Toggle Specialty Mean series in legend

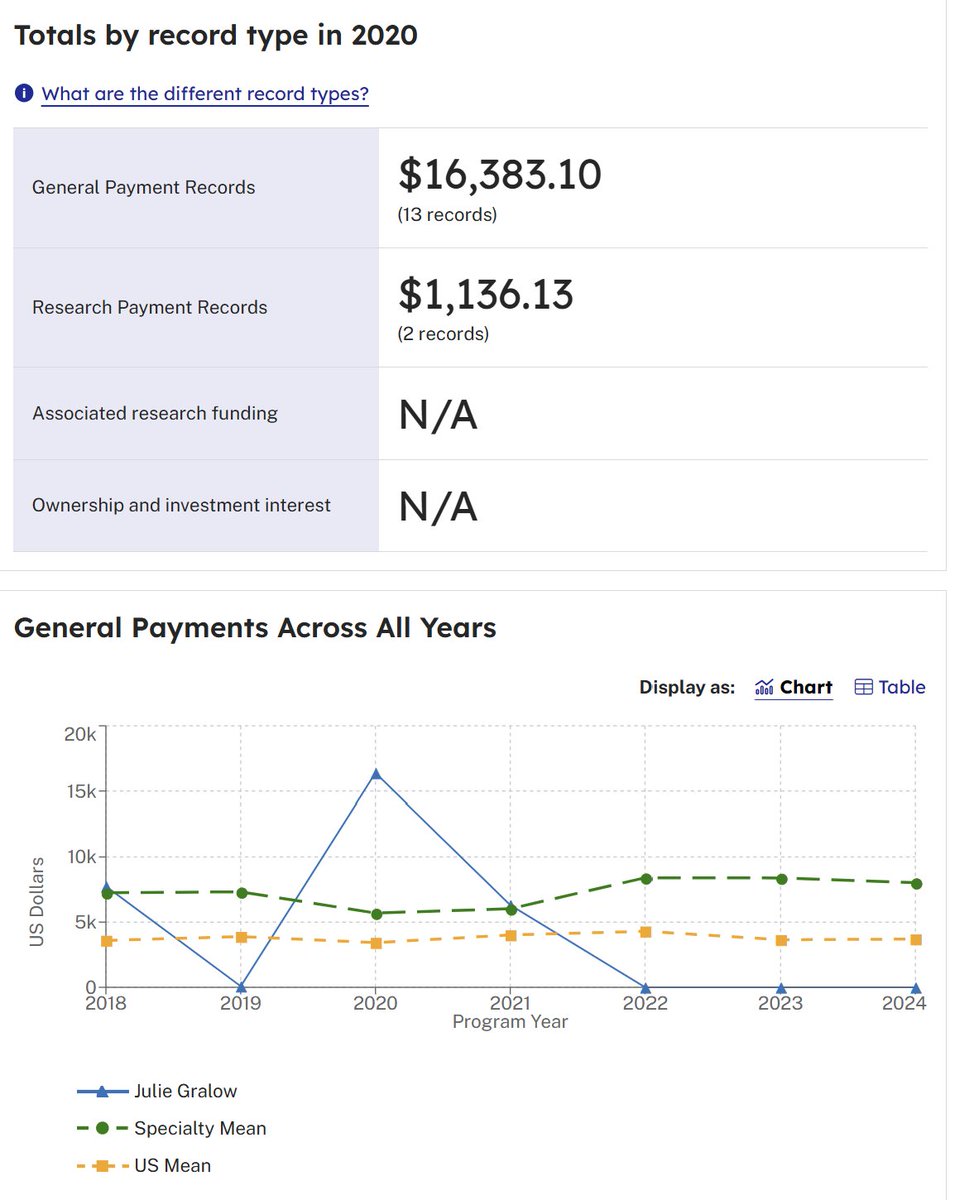171,1128
